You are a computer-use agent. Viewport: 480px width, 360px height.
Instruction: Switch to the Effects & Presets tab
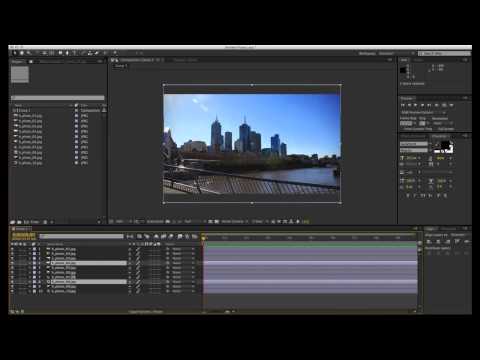point(413,136)
